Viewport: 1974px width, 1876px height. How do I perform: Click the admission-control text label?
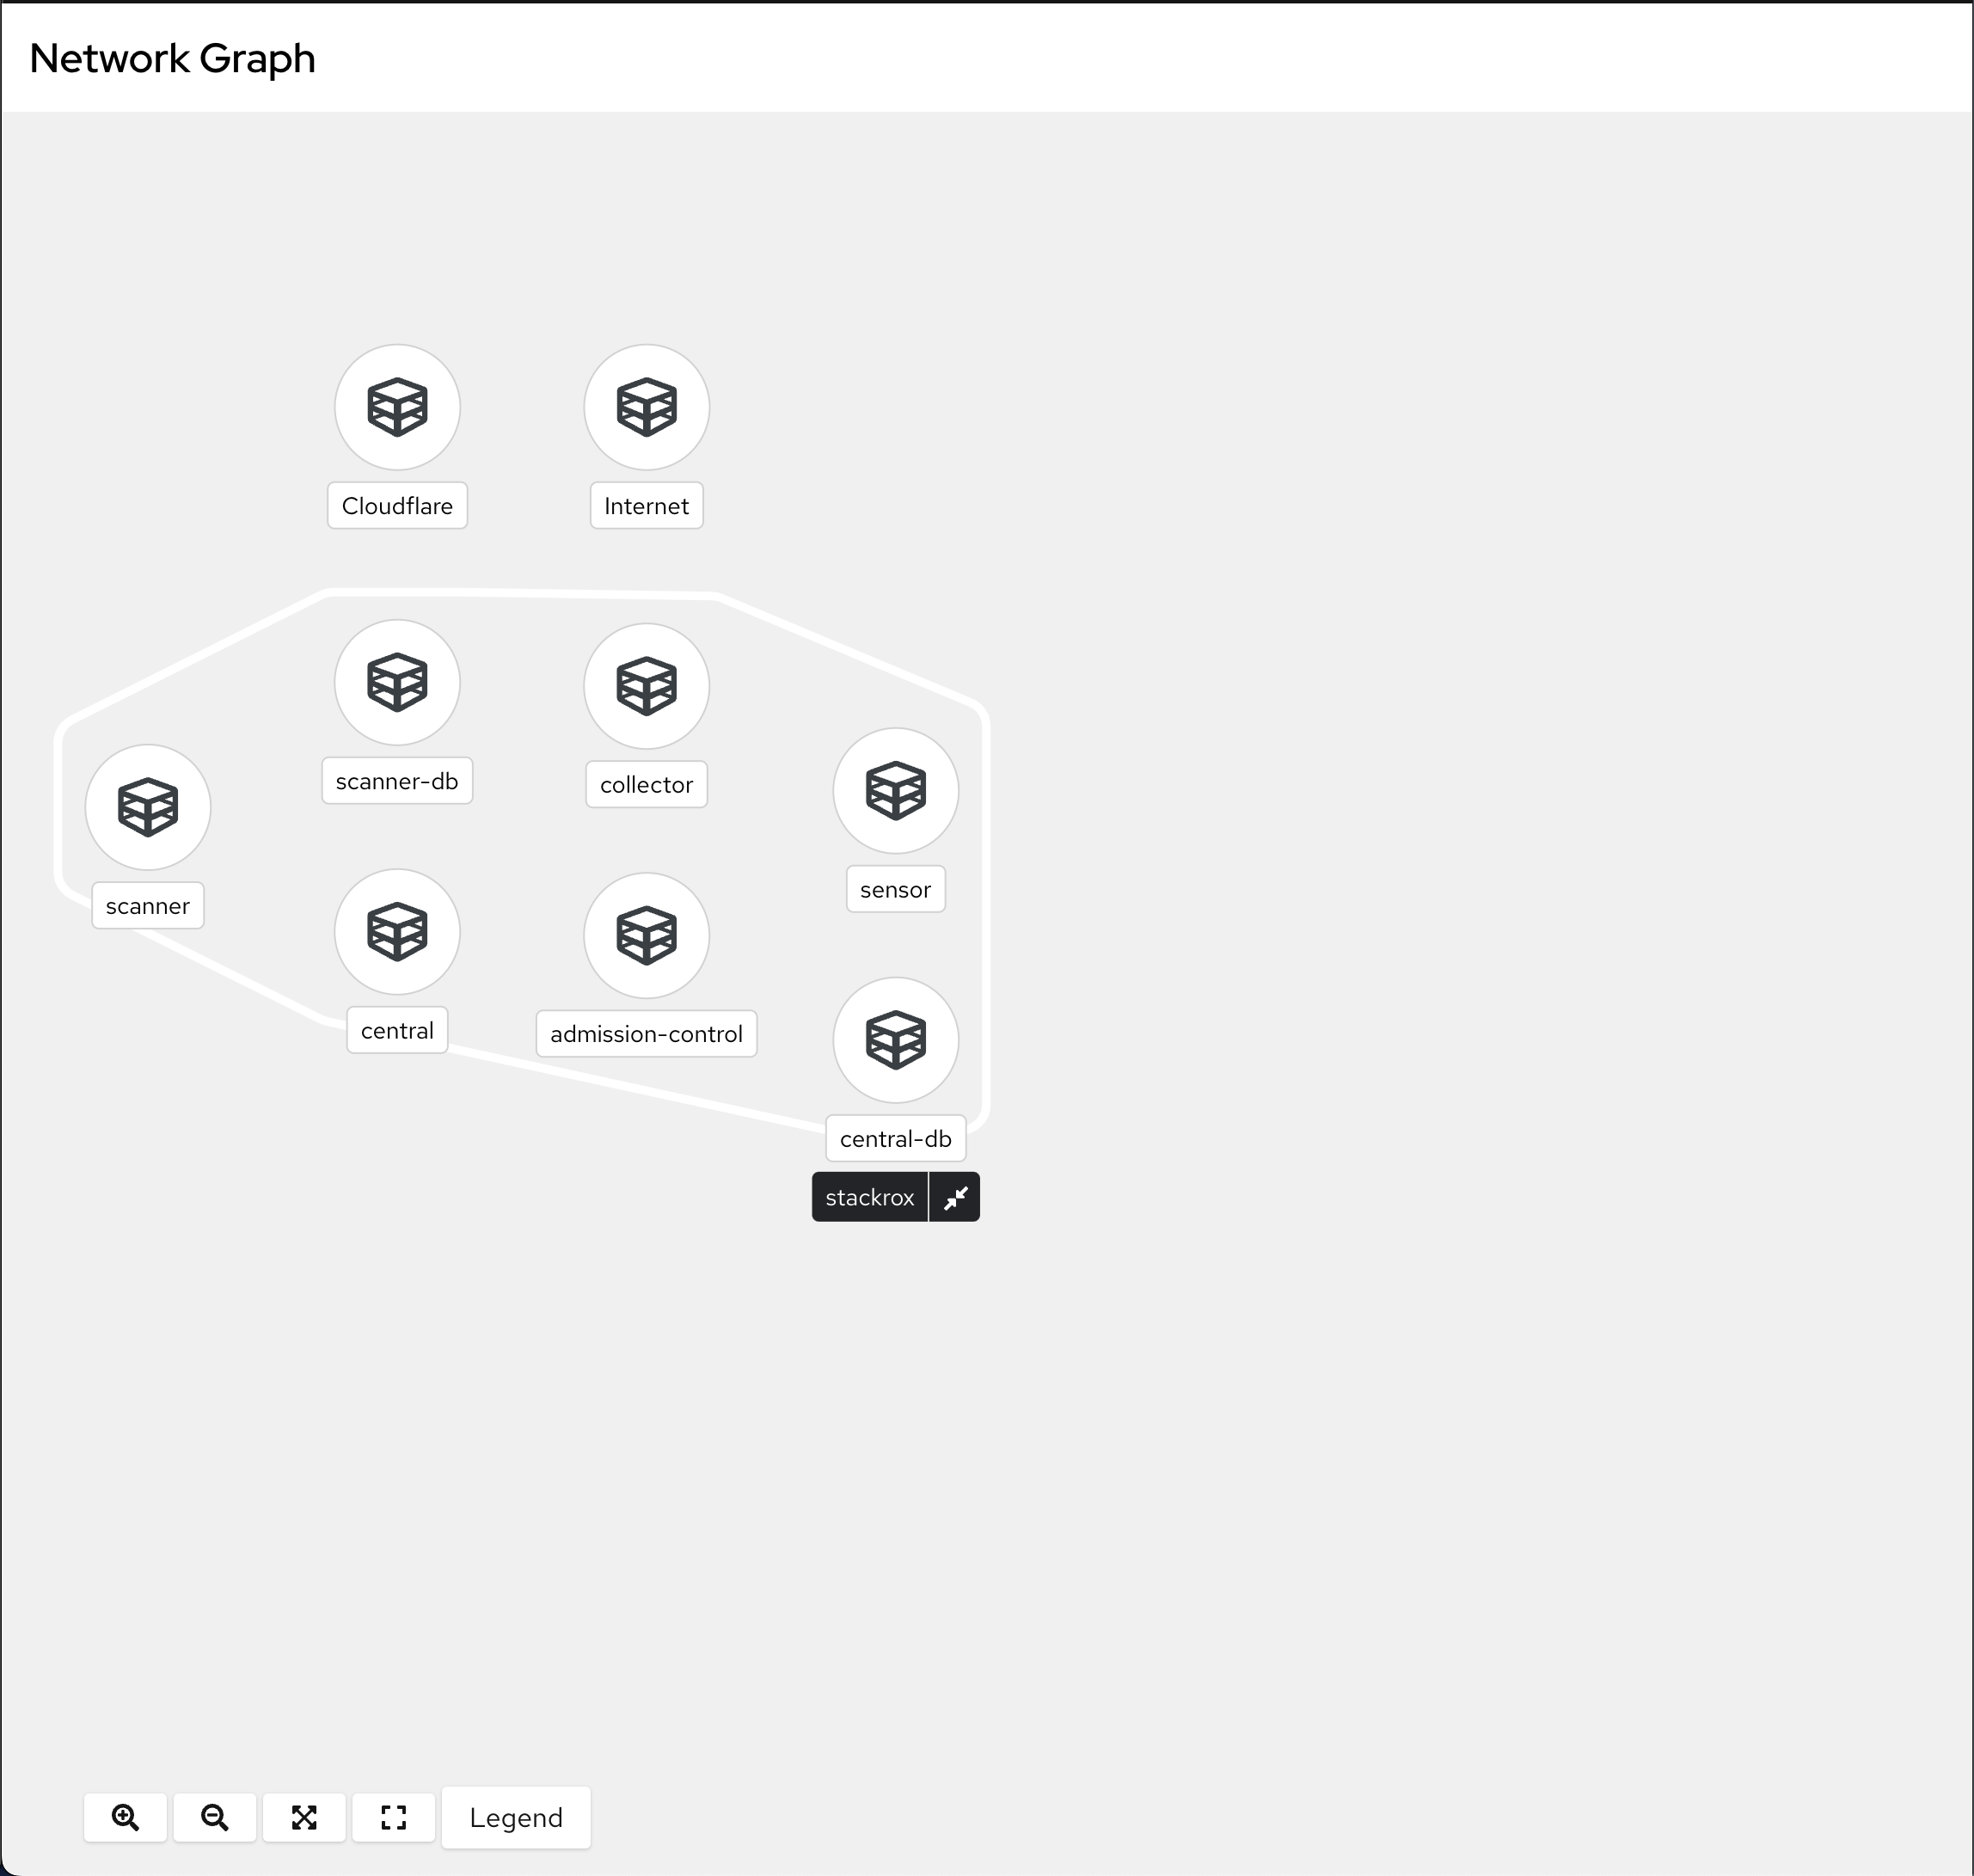tap(646, 1034)
